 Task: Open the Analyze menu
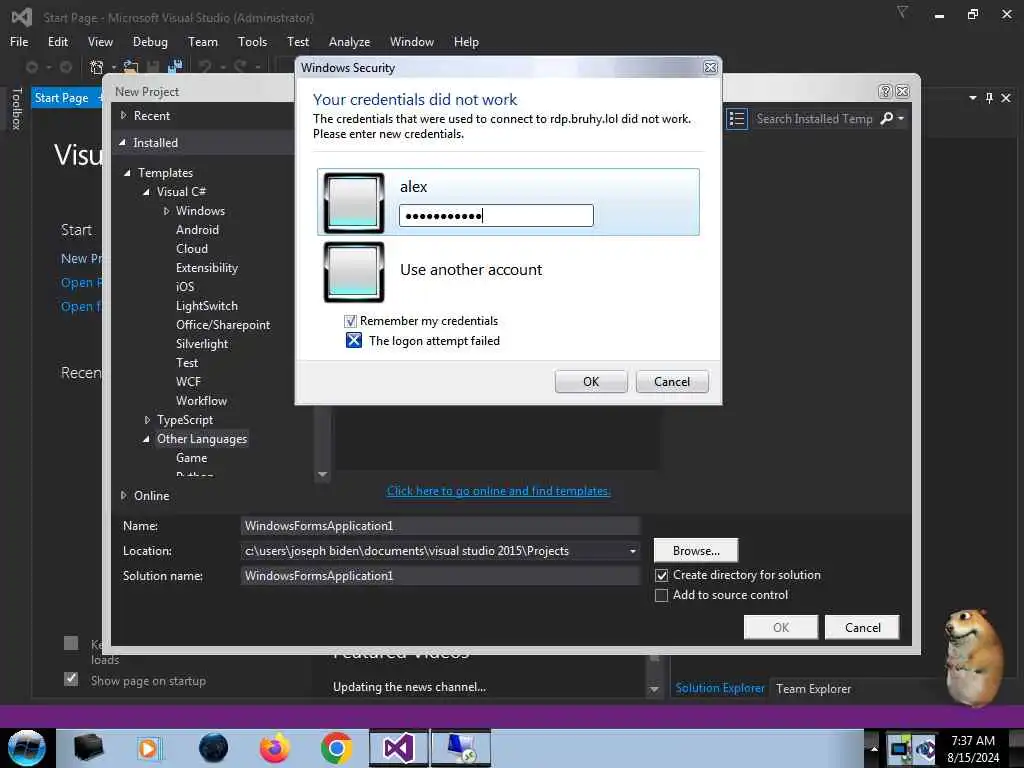coord(349,42)
